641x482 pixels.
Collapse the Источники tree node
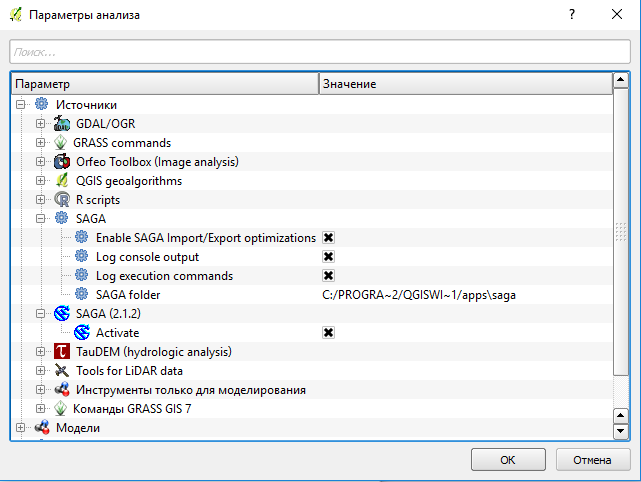[x=20, y=105]
